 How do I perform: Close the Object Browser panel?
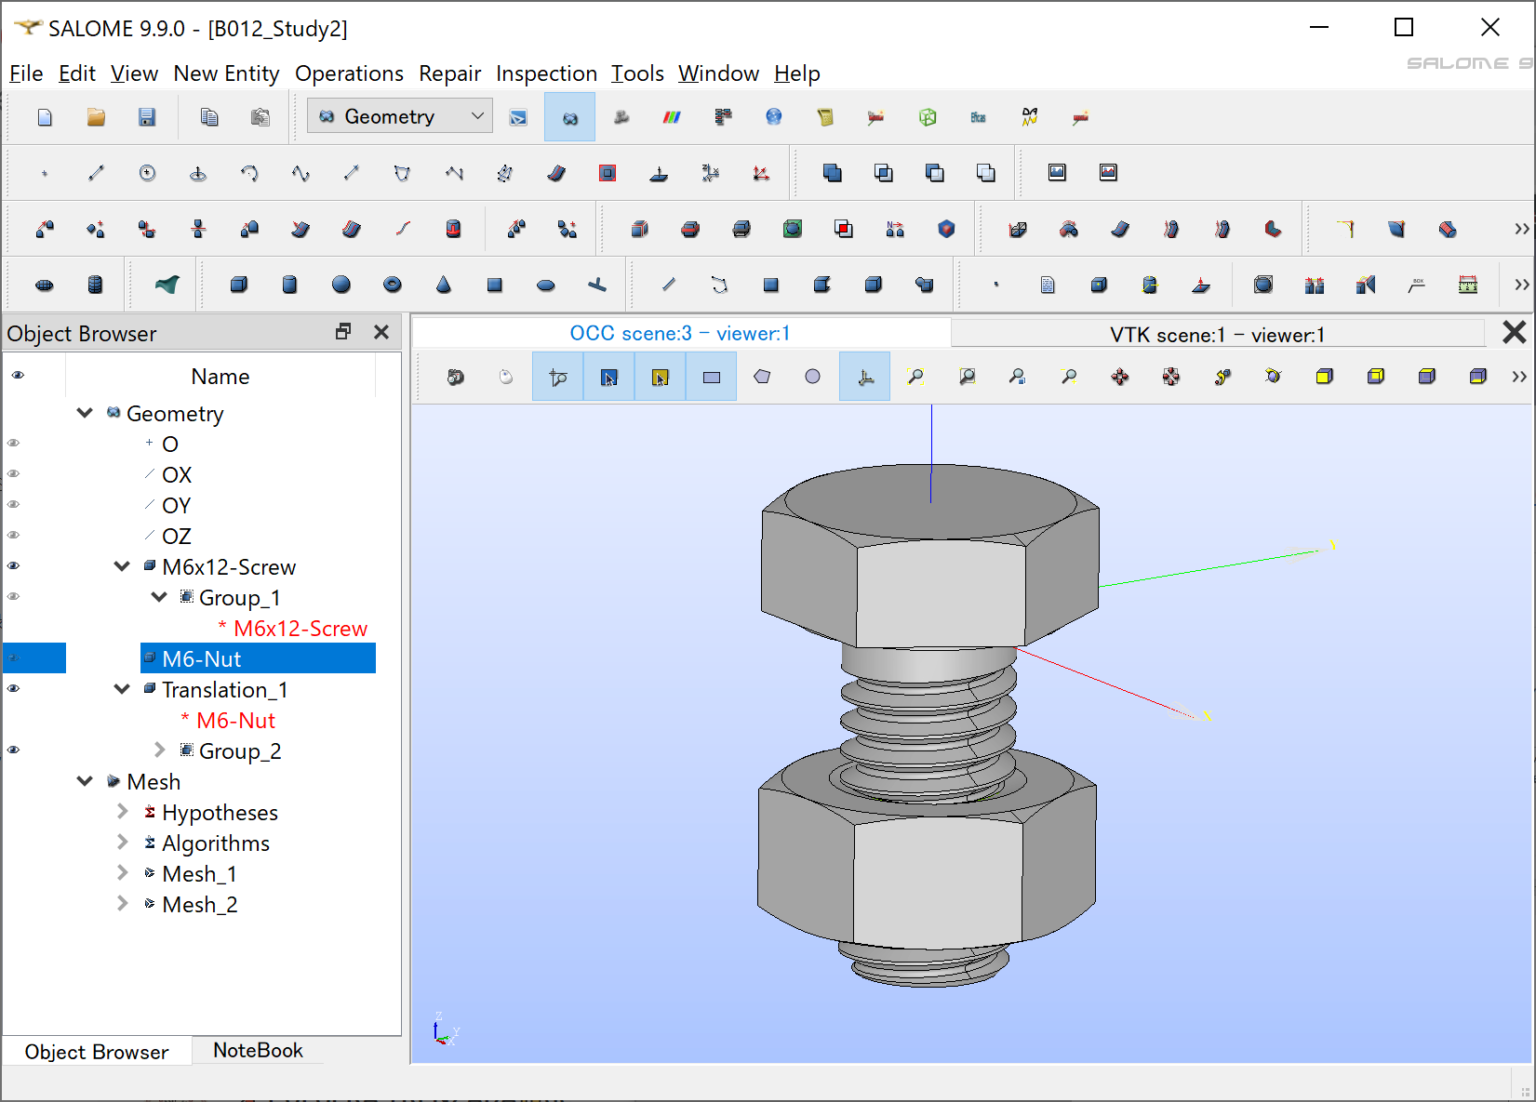click(381, 332)
